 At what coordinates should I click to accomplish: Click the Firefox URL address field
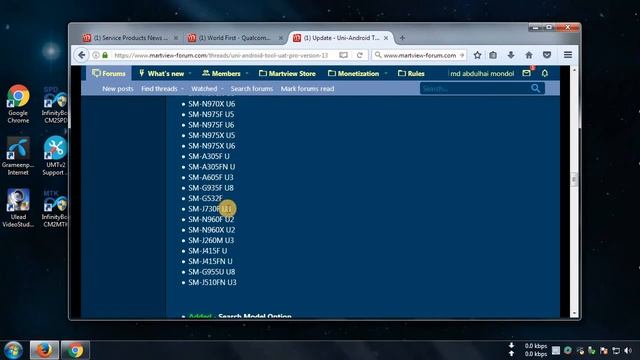tap(221, 55)
